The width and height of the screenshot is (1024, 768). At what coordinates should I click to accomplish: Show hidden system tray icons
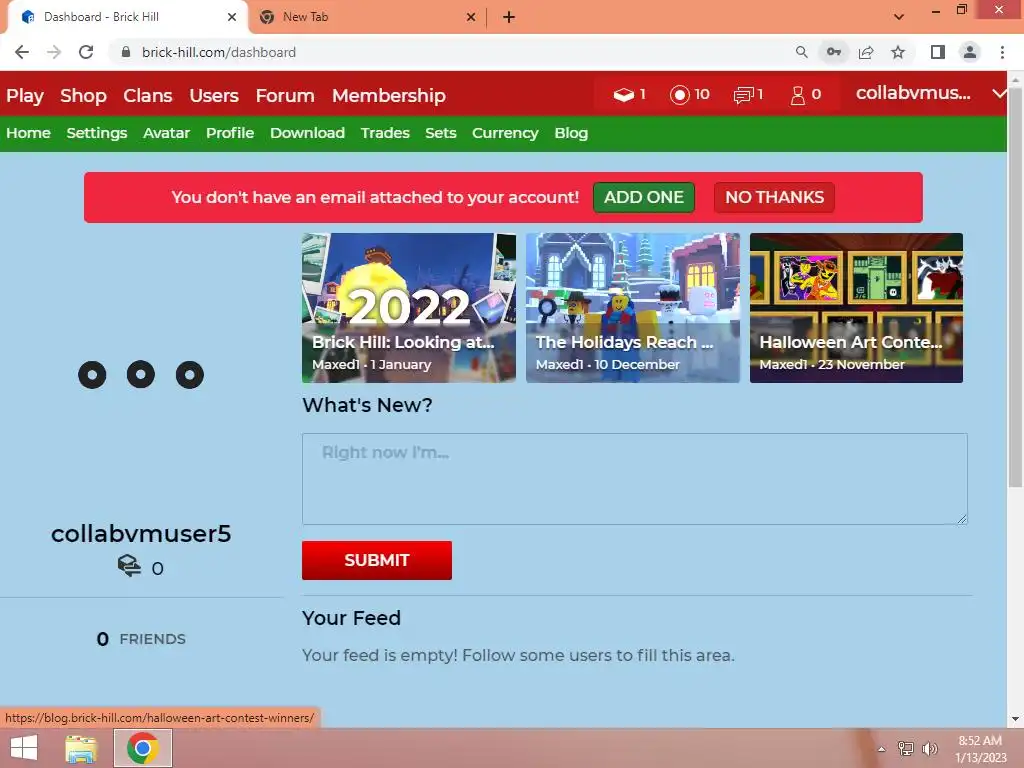coord(881,749)
